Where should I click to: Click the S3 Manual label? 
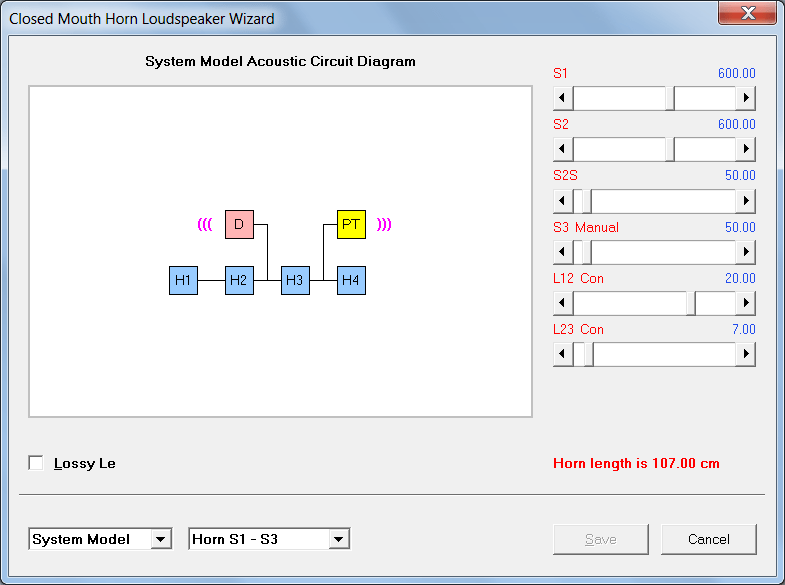[586, 227]
